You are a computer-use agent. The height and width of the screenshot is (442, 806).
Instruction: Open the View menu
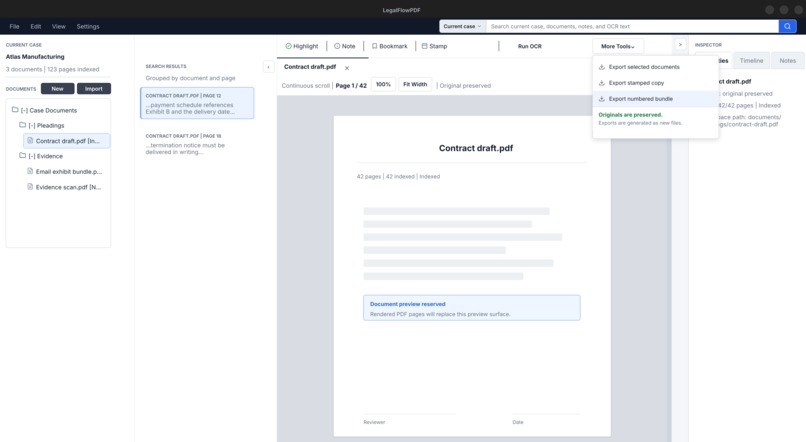click(59, 26)
